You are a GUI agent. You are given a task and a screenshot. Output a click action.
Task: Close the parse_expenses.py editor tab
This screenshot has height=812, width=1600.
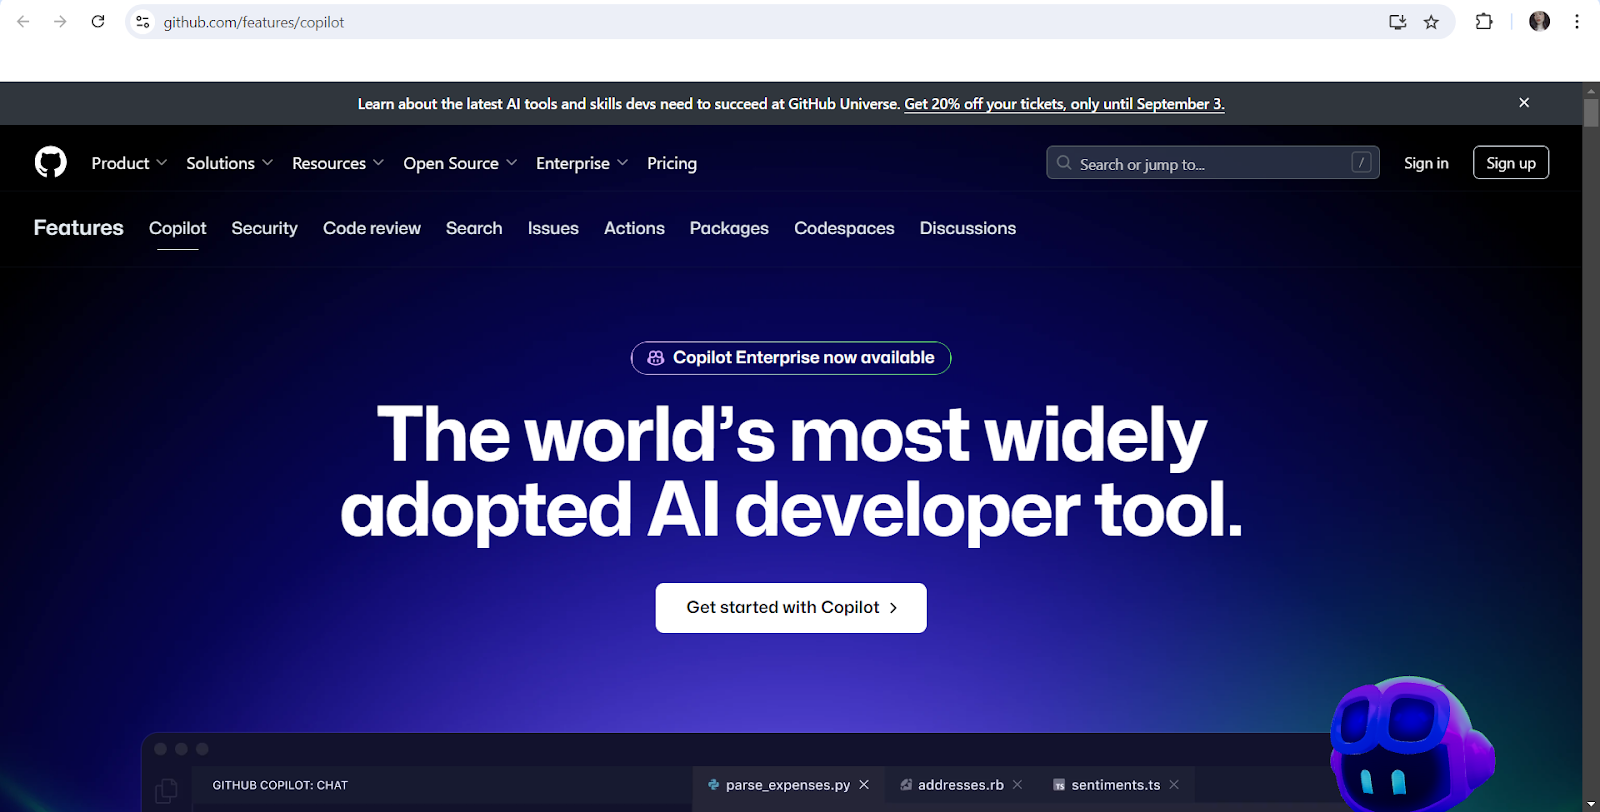pyautogui.click(x=864, y=785)
